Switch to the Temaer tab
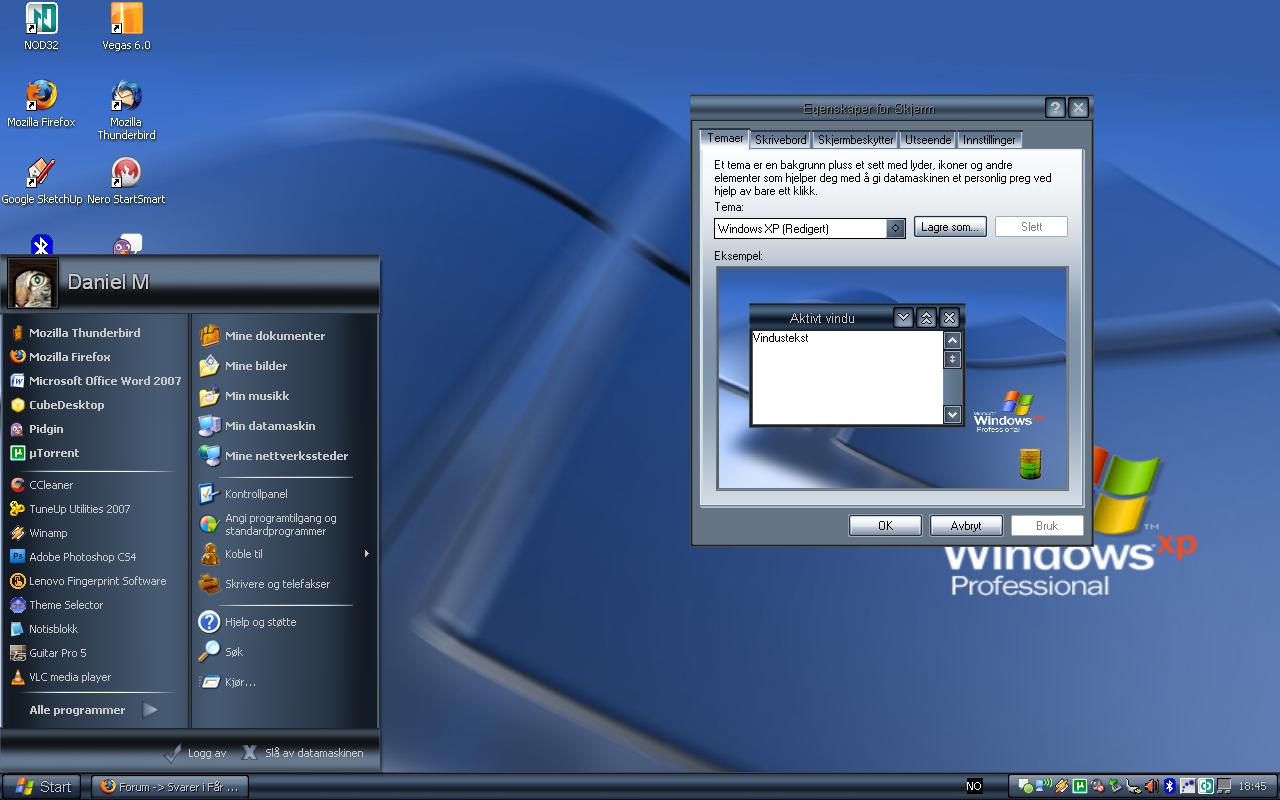The image size is (1280, 800). [x=725, y=139]
